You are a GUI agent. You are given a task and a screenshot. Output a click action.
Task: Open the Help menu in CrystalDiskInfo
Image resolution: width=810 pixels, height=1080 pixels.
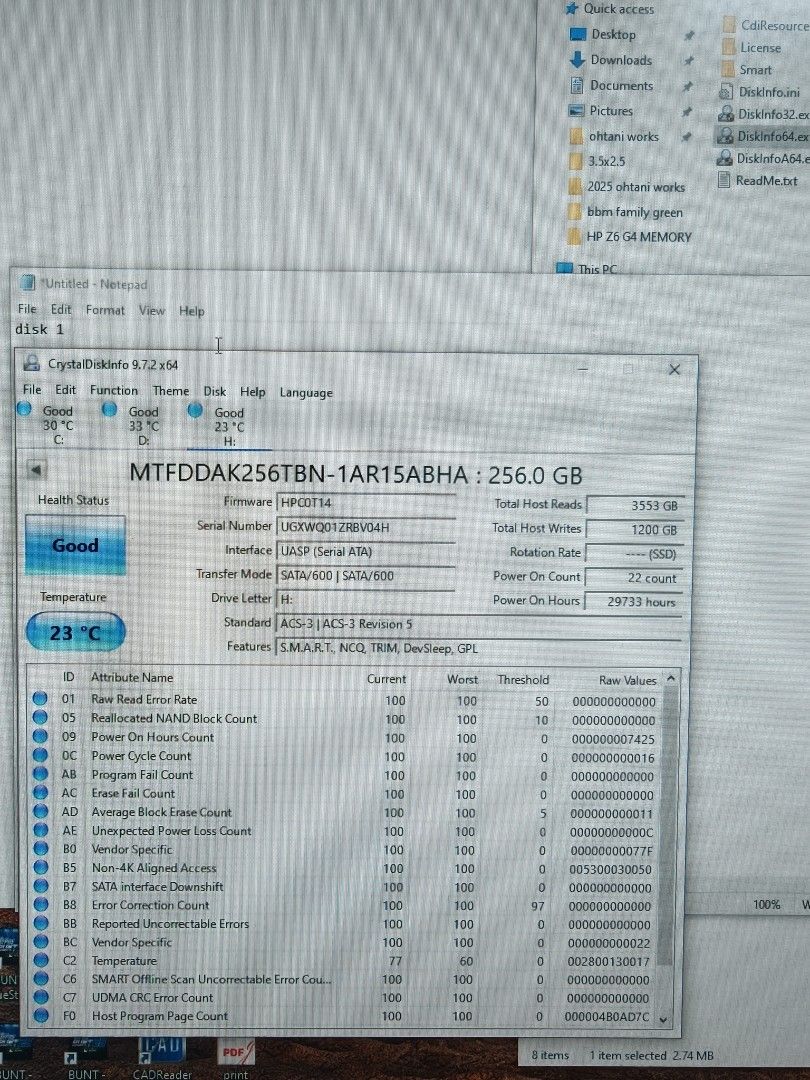(x=252, y=391)
